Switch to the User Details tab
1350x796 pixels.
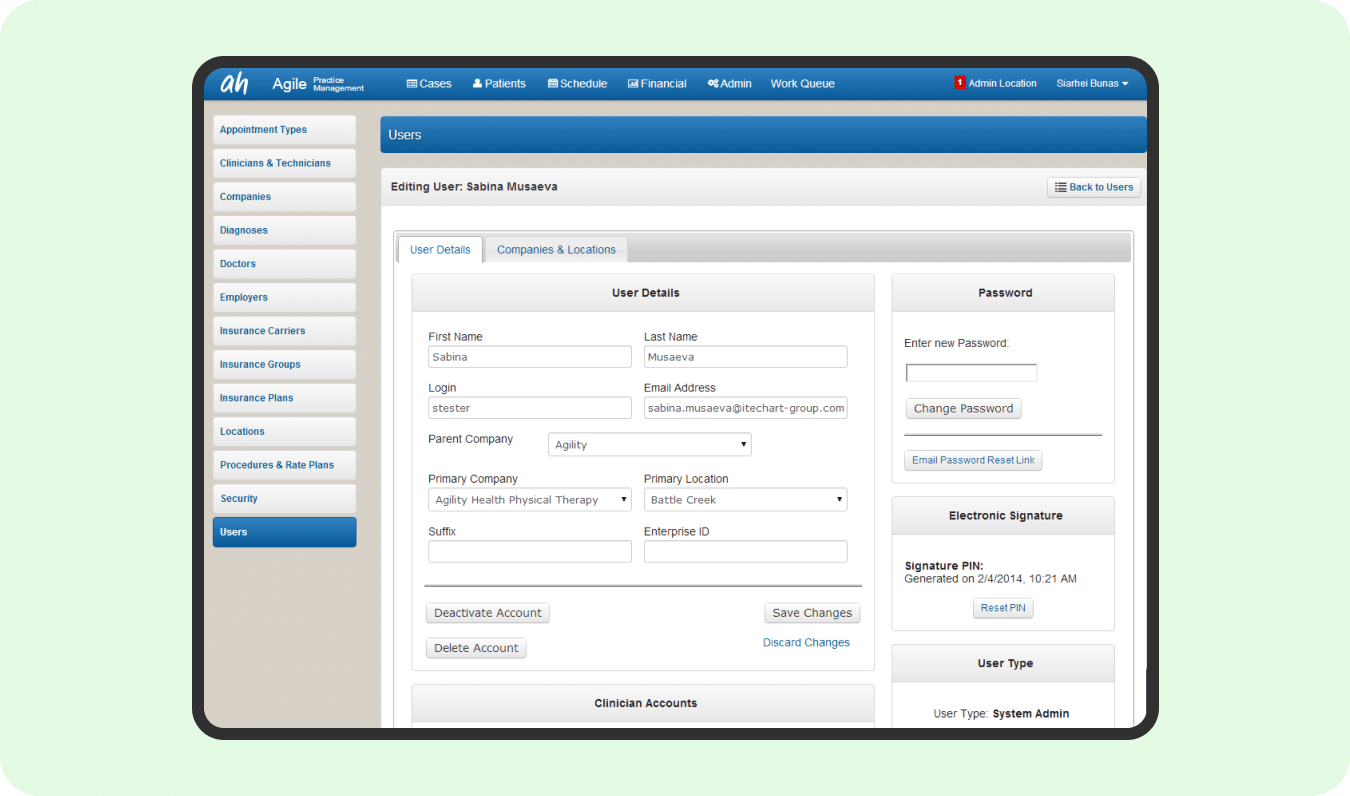tap(440, 250)
